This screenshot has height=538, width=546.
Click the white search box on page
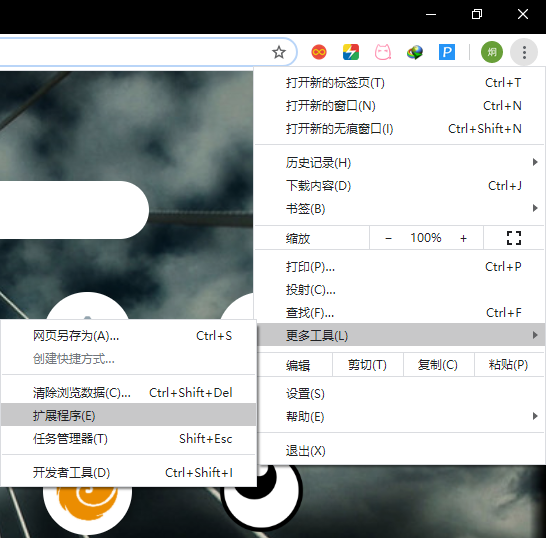[74, 210]
